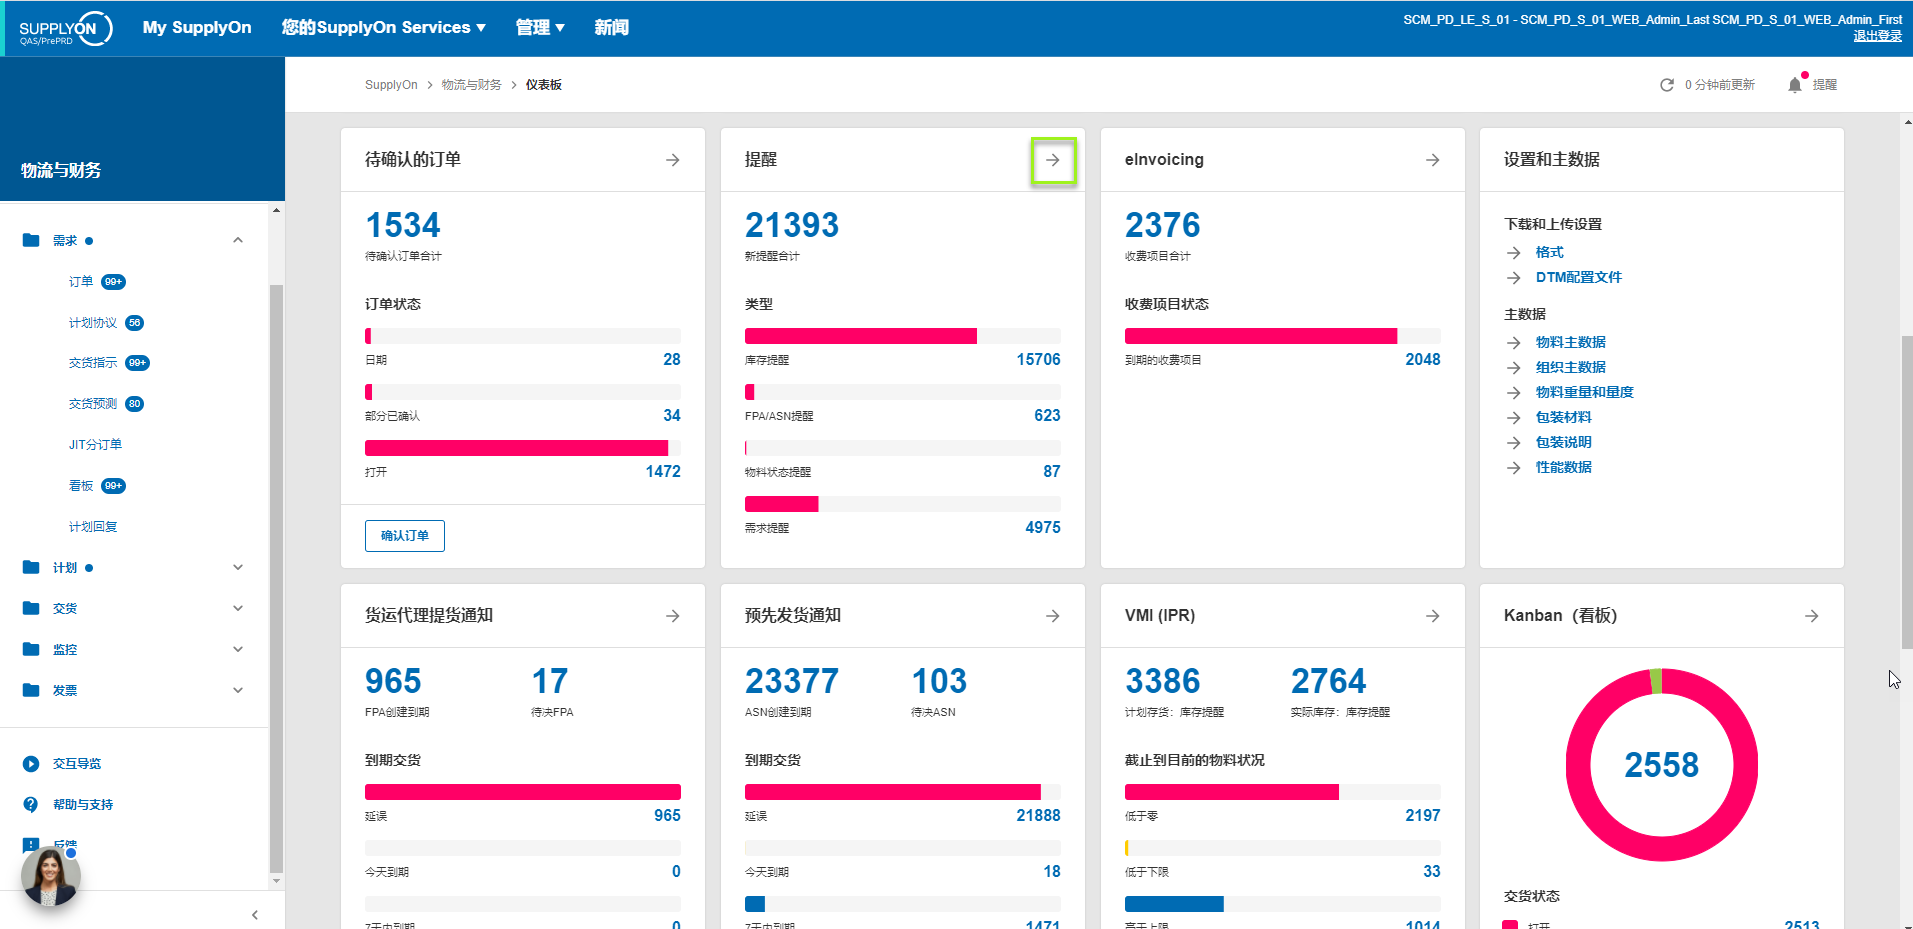Open the 包装材料 link
Screen dimensions: 1913x929
pyautogui.click(x=1564, y=418)
